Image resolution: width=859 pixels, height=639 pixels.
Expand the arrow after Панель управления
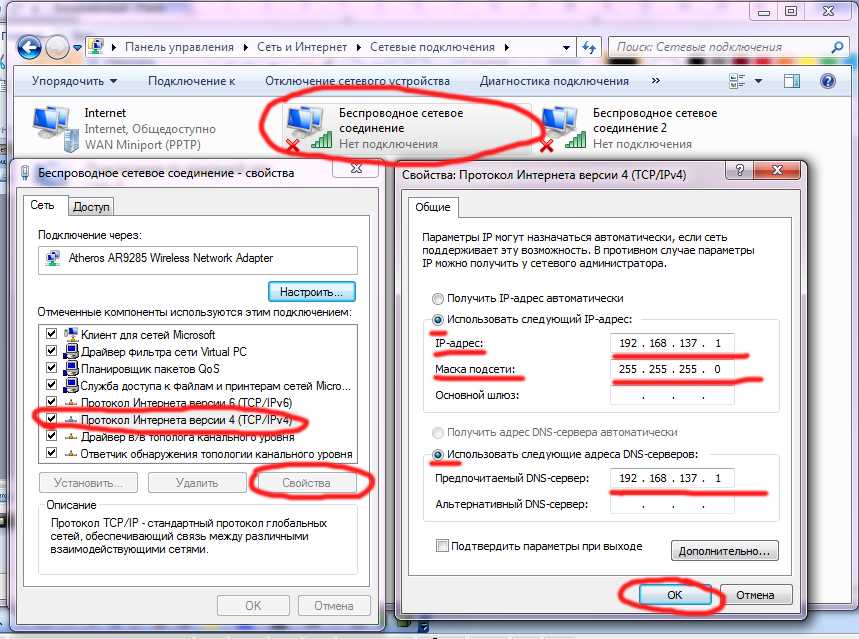(245, 48)
